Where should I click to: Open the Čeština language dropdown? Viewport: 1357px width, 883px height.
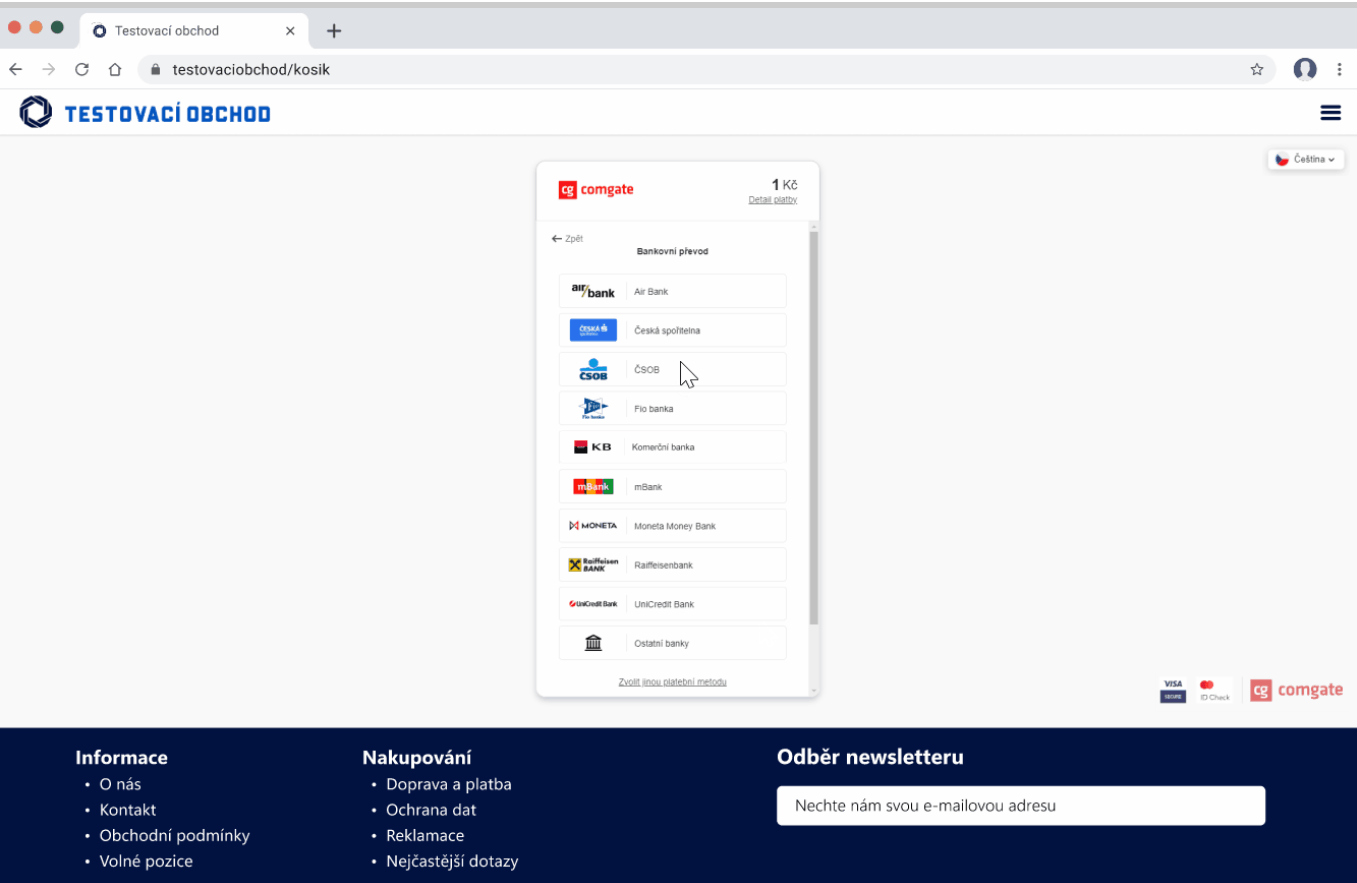(x=1306, y=159)
